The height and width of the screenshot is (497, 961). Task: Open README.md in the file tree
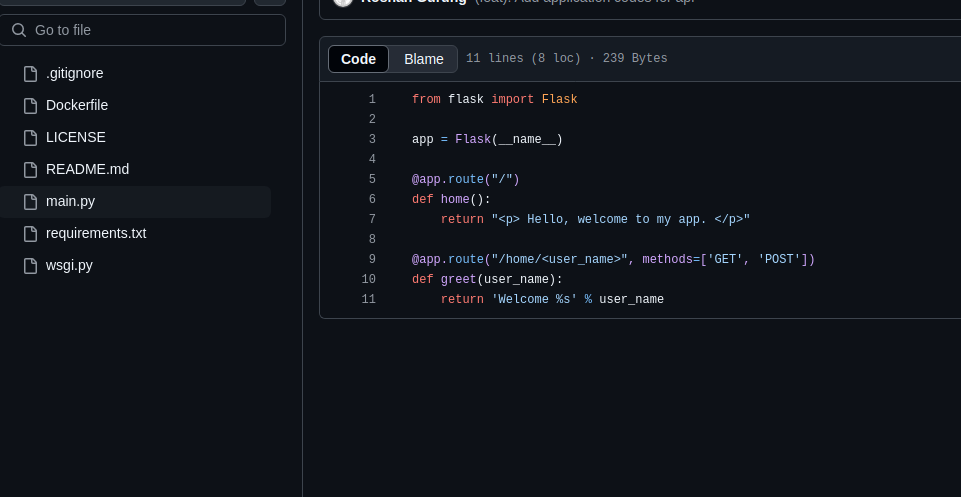pos(88,169)
